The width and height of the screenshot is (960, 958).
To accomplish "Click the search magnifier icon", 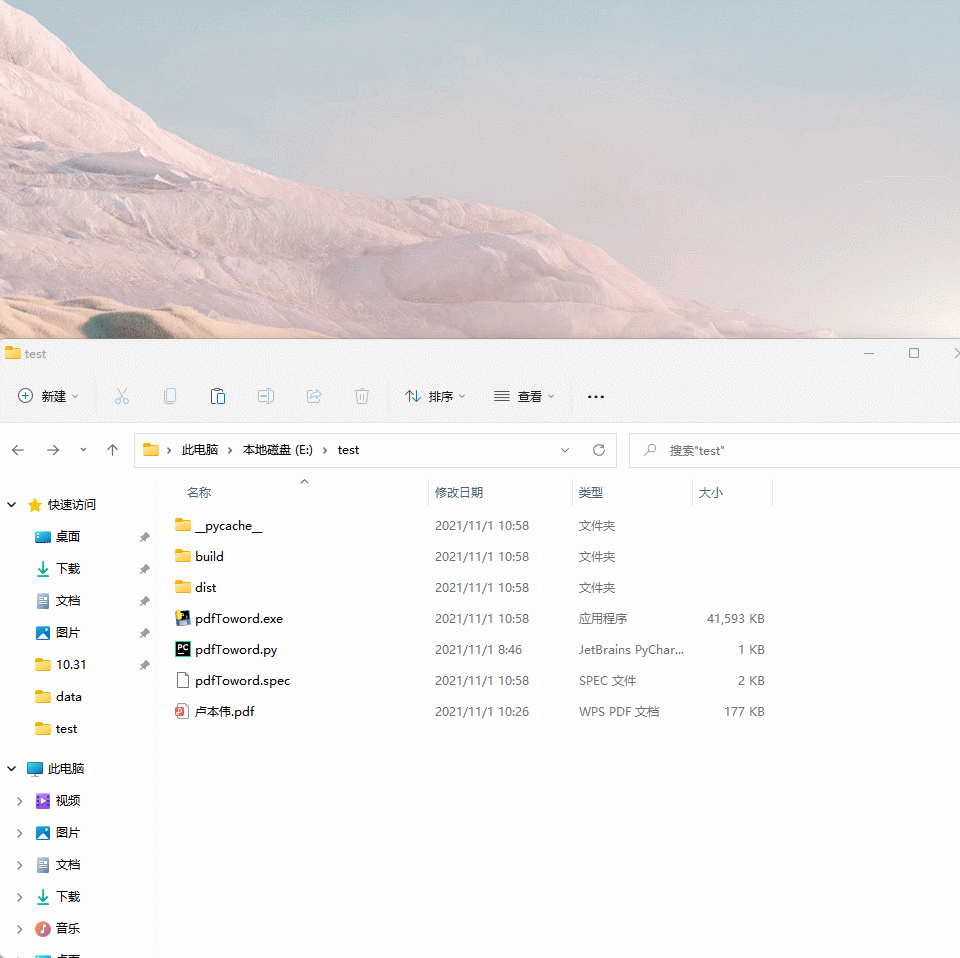I will coord(650,451).
